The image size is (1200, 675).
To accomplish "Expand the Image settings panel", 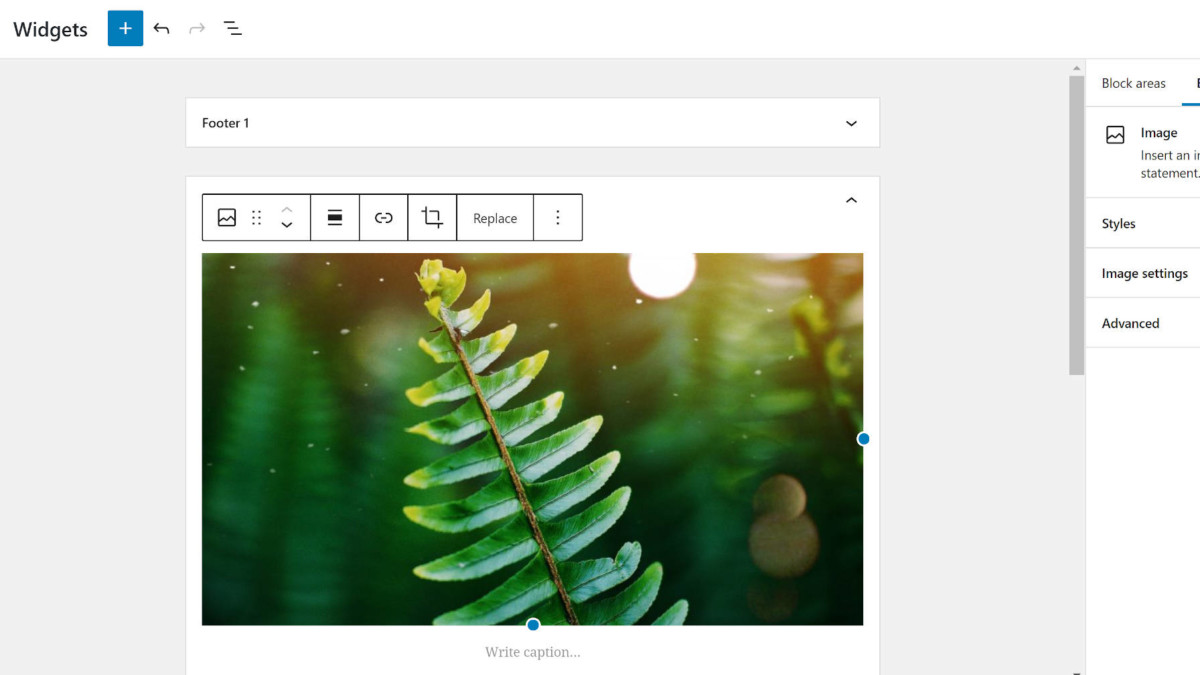I will click(x=1144, y=273).
